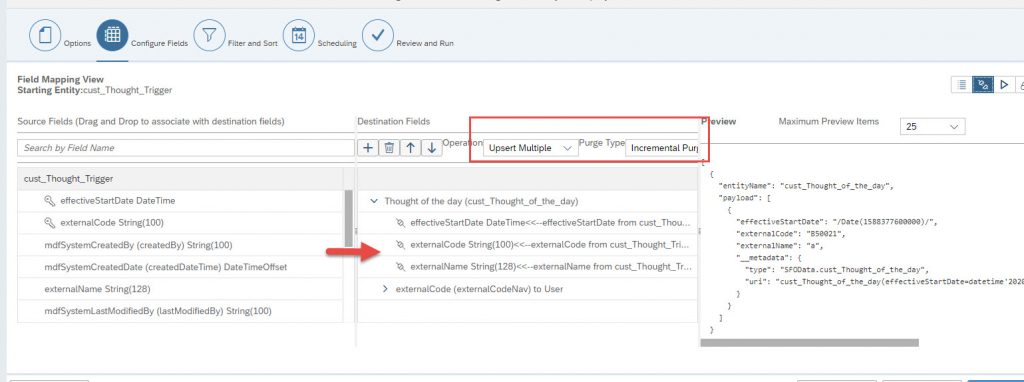Screen dimensions: 1024x382
Task: Move destination field up
Action: (x=410, y=148)
